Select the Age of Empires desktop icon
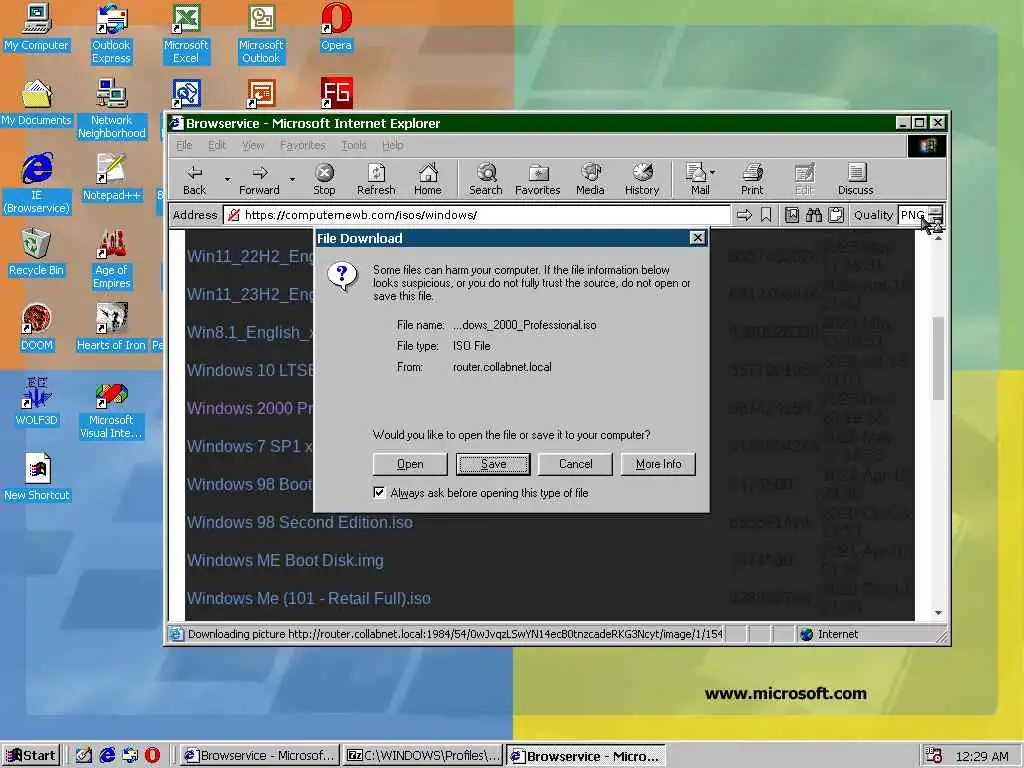 [111, 259]
